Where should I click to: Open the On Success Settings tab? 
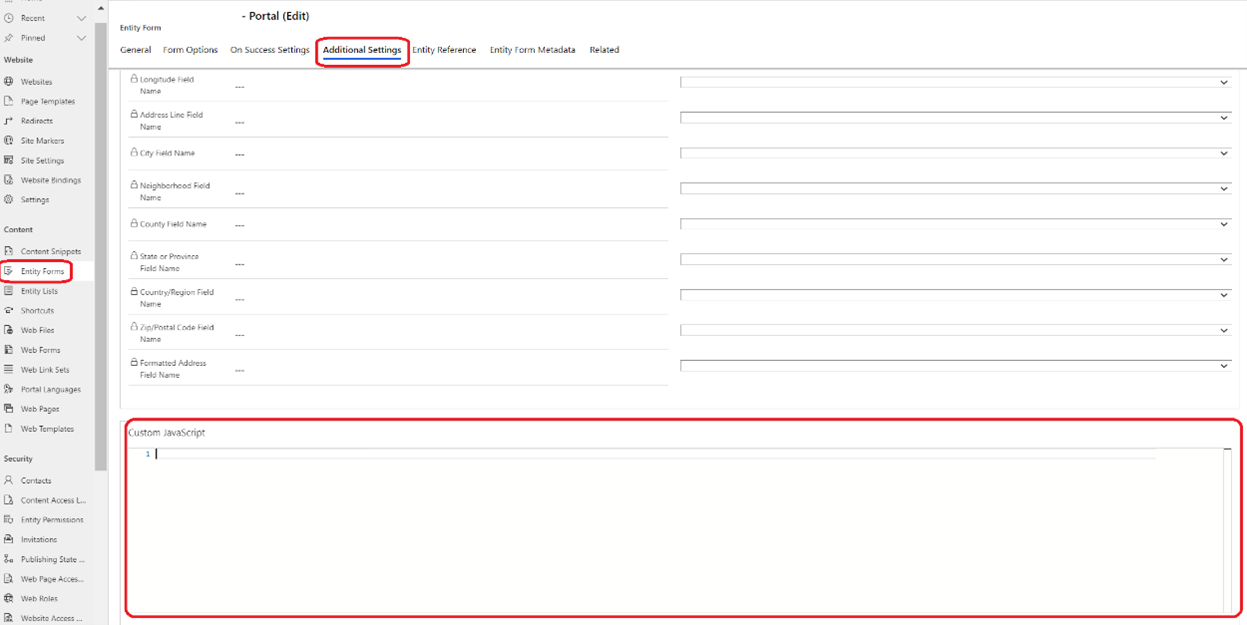tap(270, 50)
